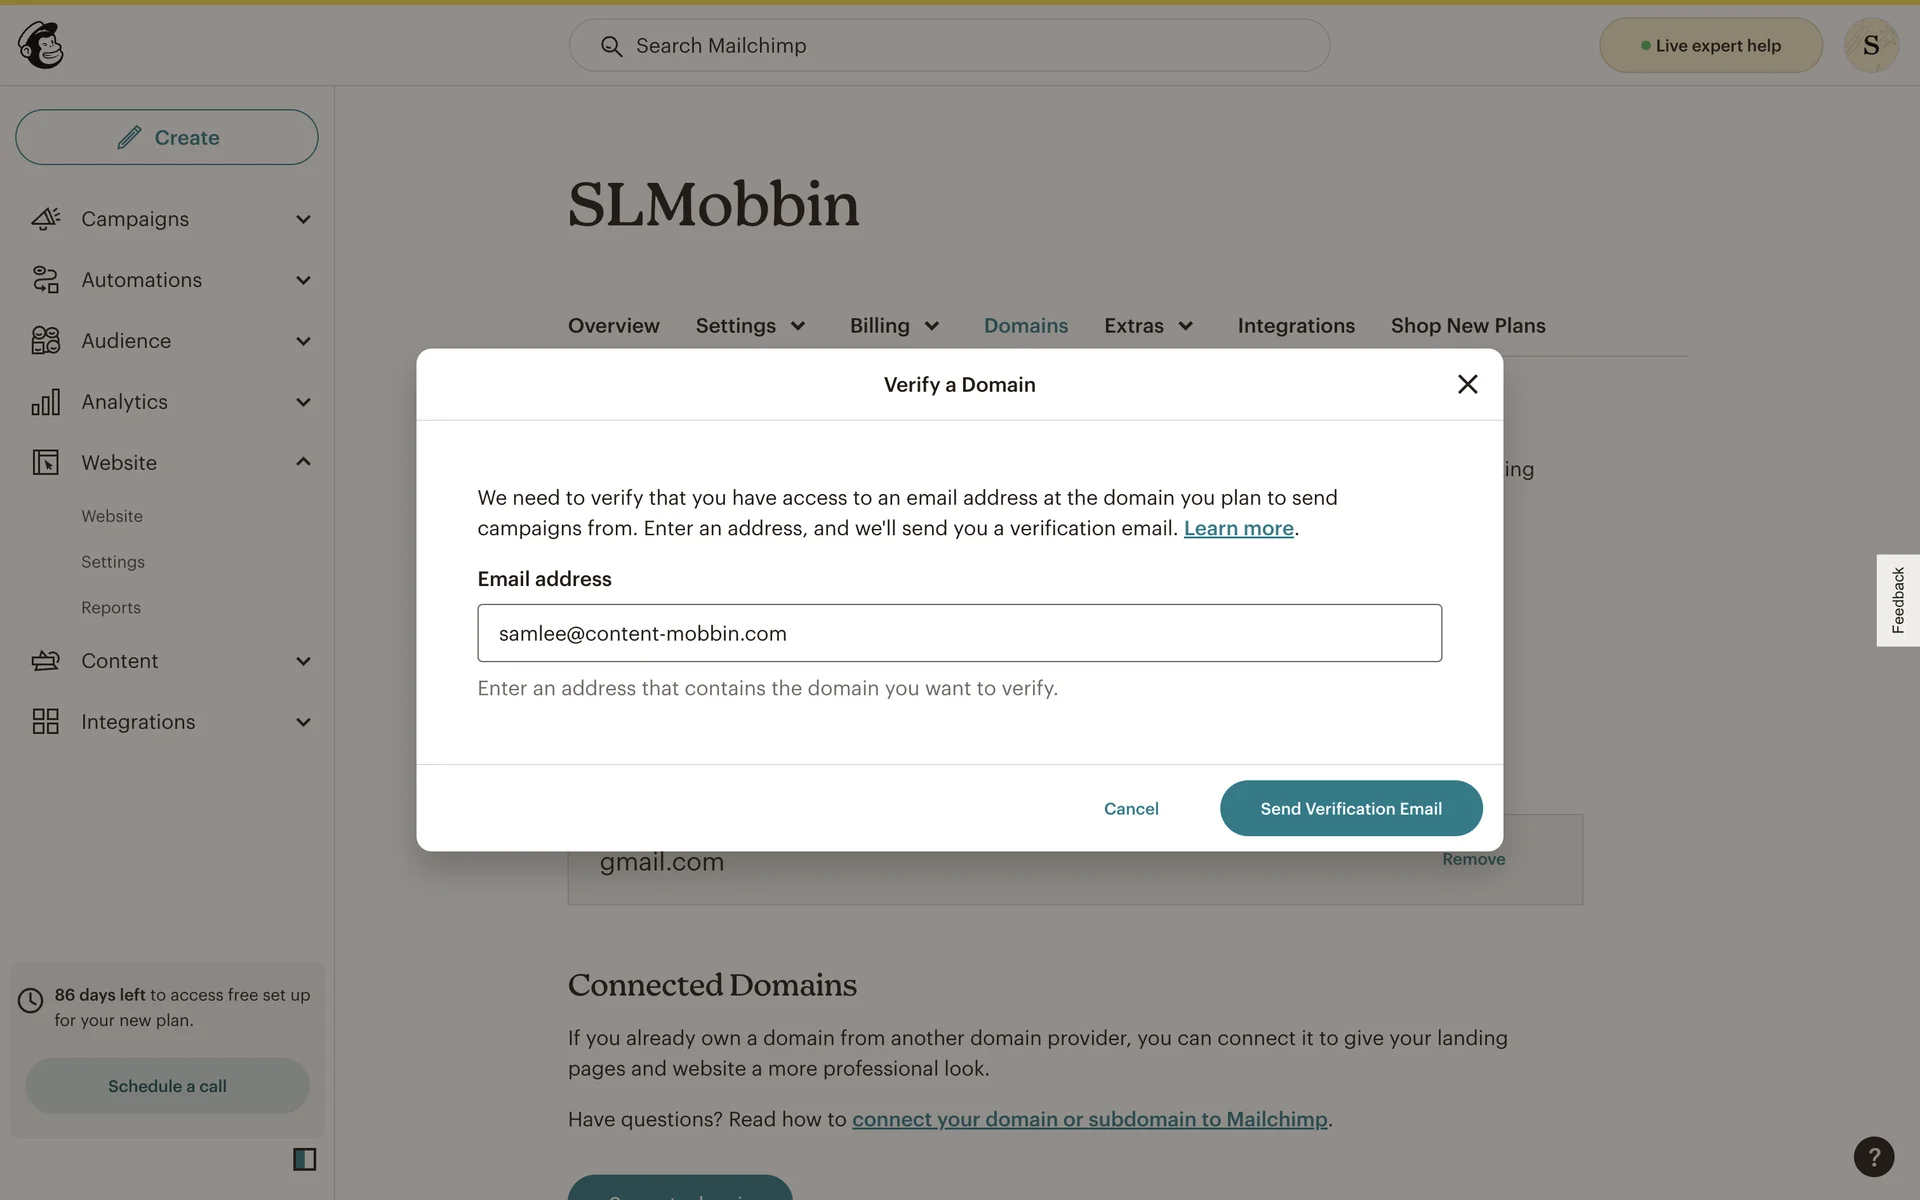1920x1200 pixels.
Task: Open the Feedback side tab
Action: coord(1897,600)
